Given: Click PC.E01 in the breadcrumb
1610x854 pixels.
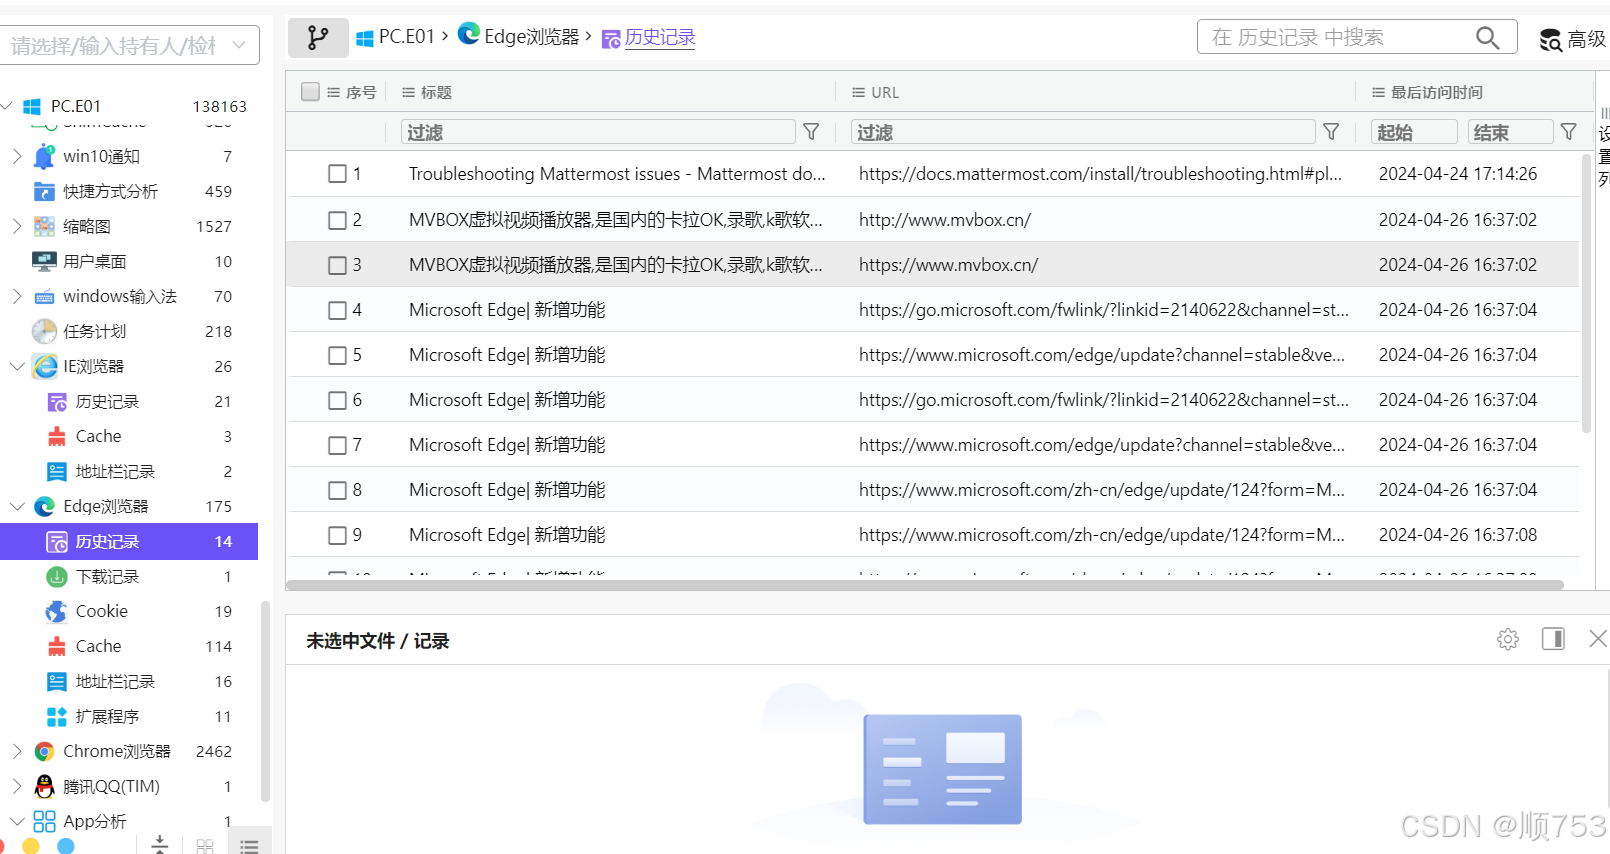Looking at the screenshot, I should click(x=396, y=37).
